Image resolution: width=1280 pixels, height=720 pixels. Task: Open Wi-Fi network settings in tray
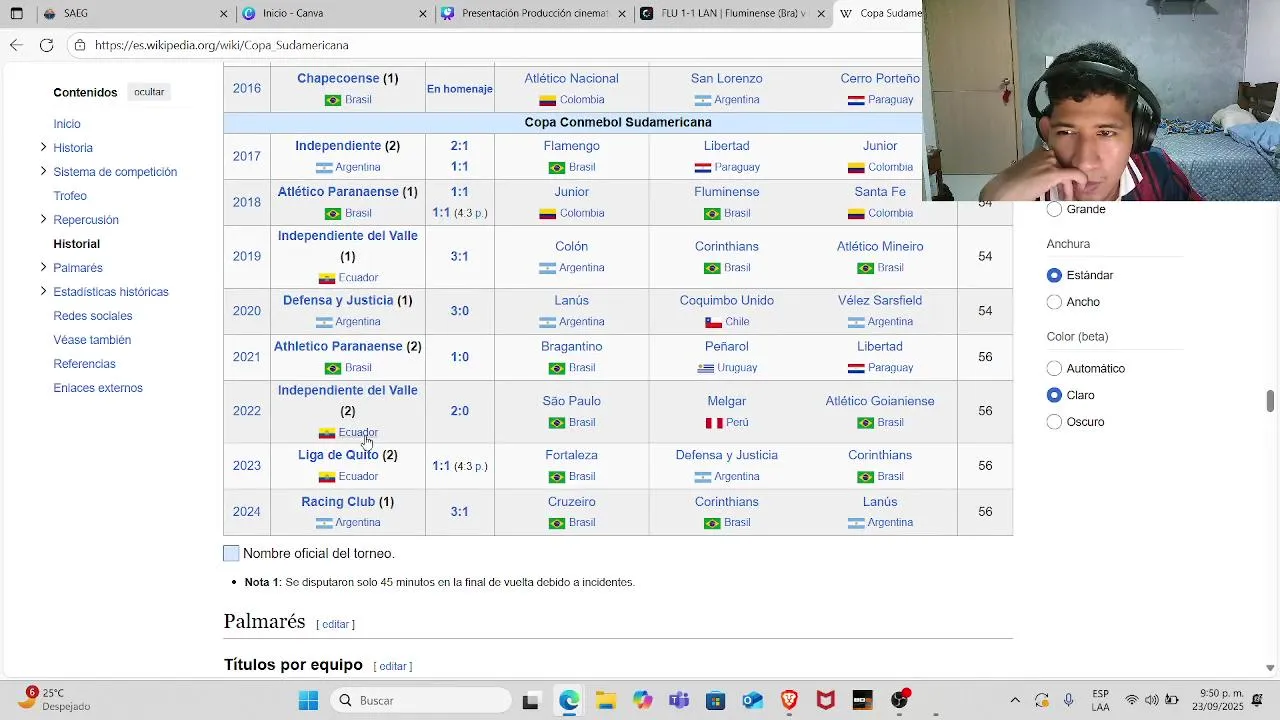[1132, 700]
